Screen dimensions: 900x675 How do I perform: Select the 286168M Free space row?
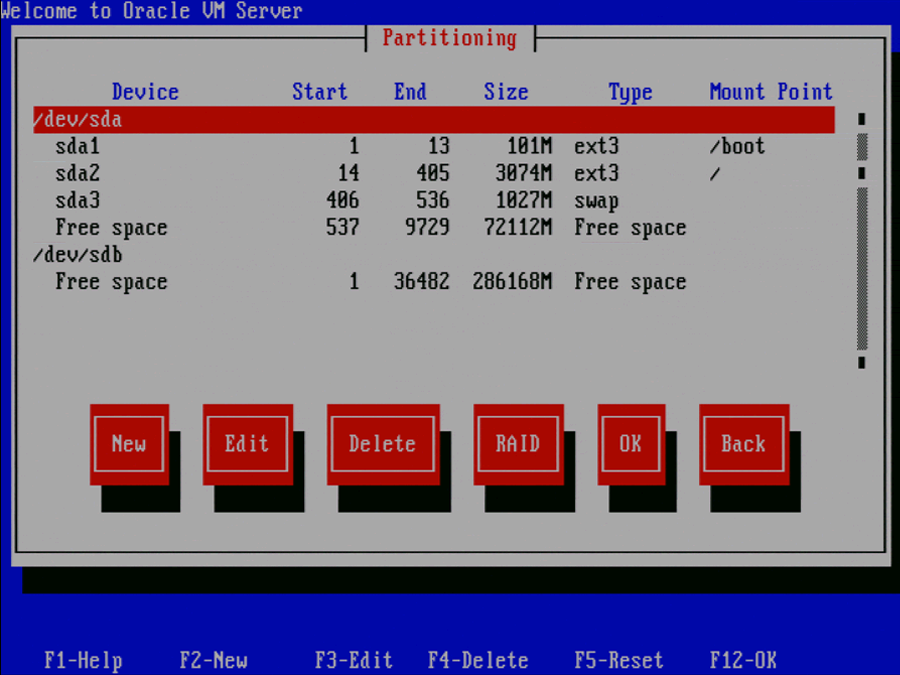[x=434, y=281]
